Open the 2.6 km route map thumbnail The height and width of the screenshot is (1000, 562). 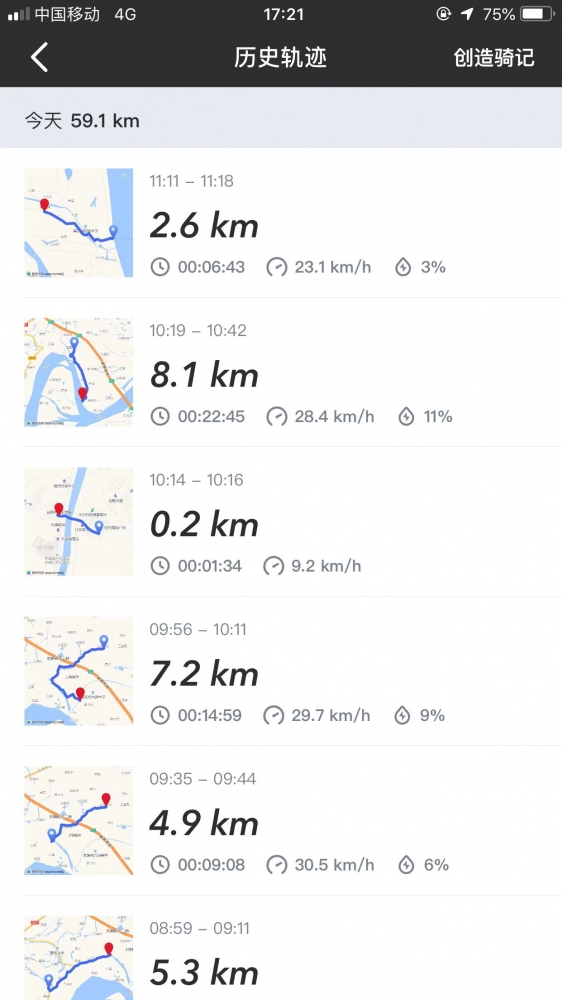tap(78, 223)
